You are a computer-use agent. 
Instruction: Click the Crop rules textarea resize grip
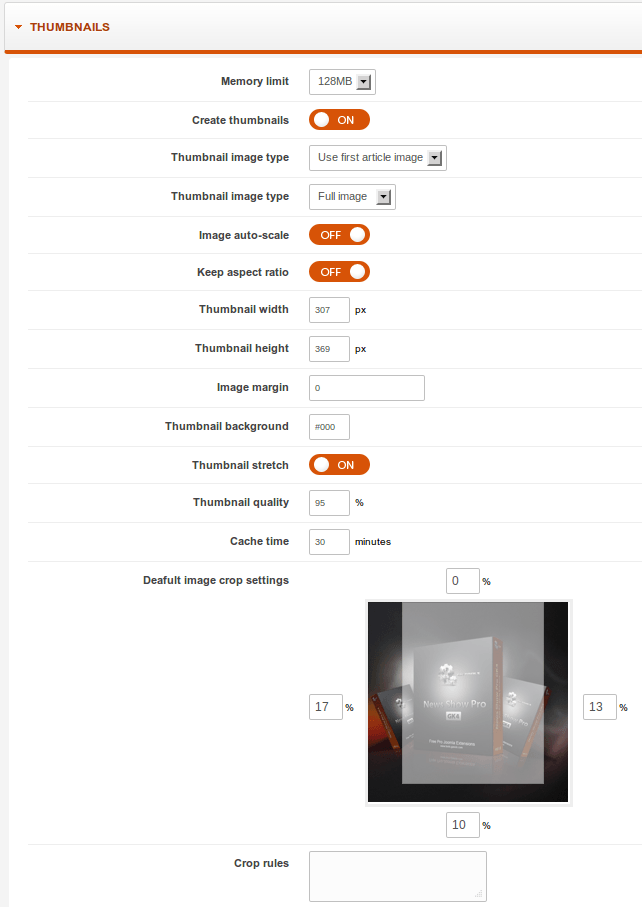tap(478, 894)
